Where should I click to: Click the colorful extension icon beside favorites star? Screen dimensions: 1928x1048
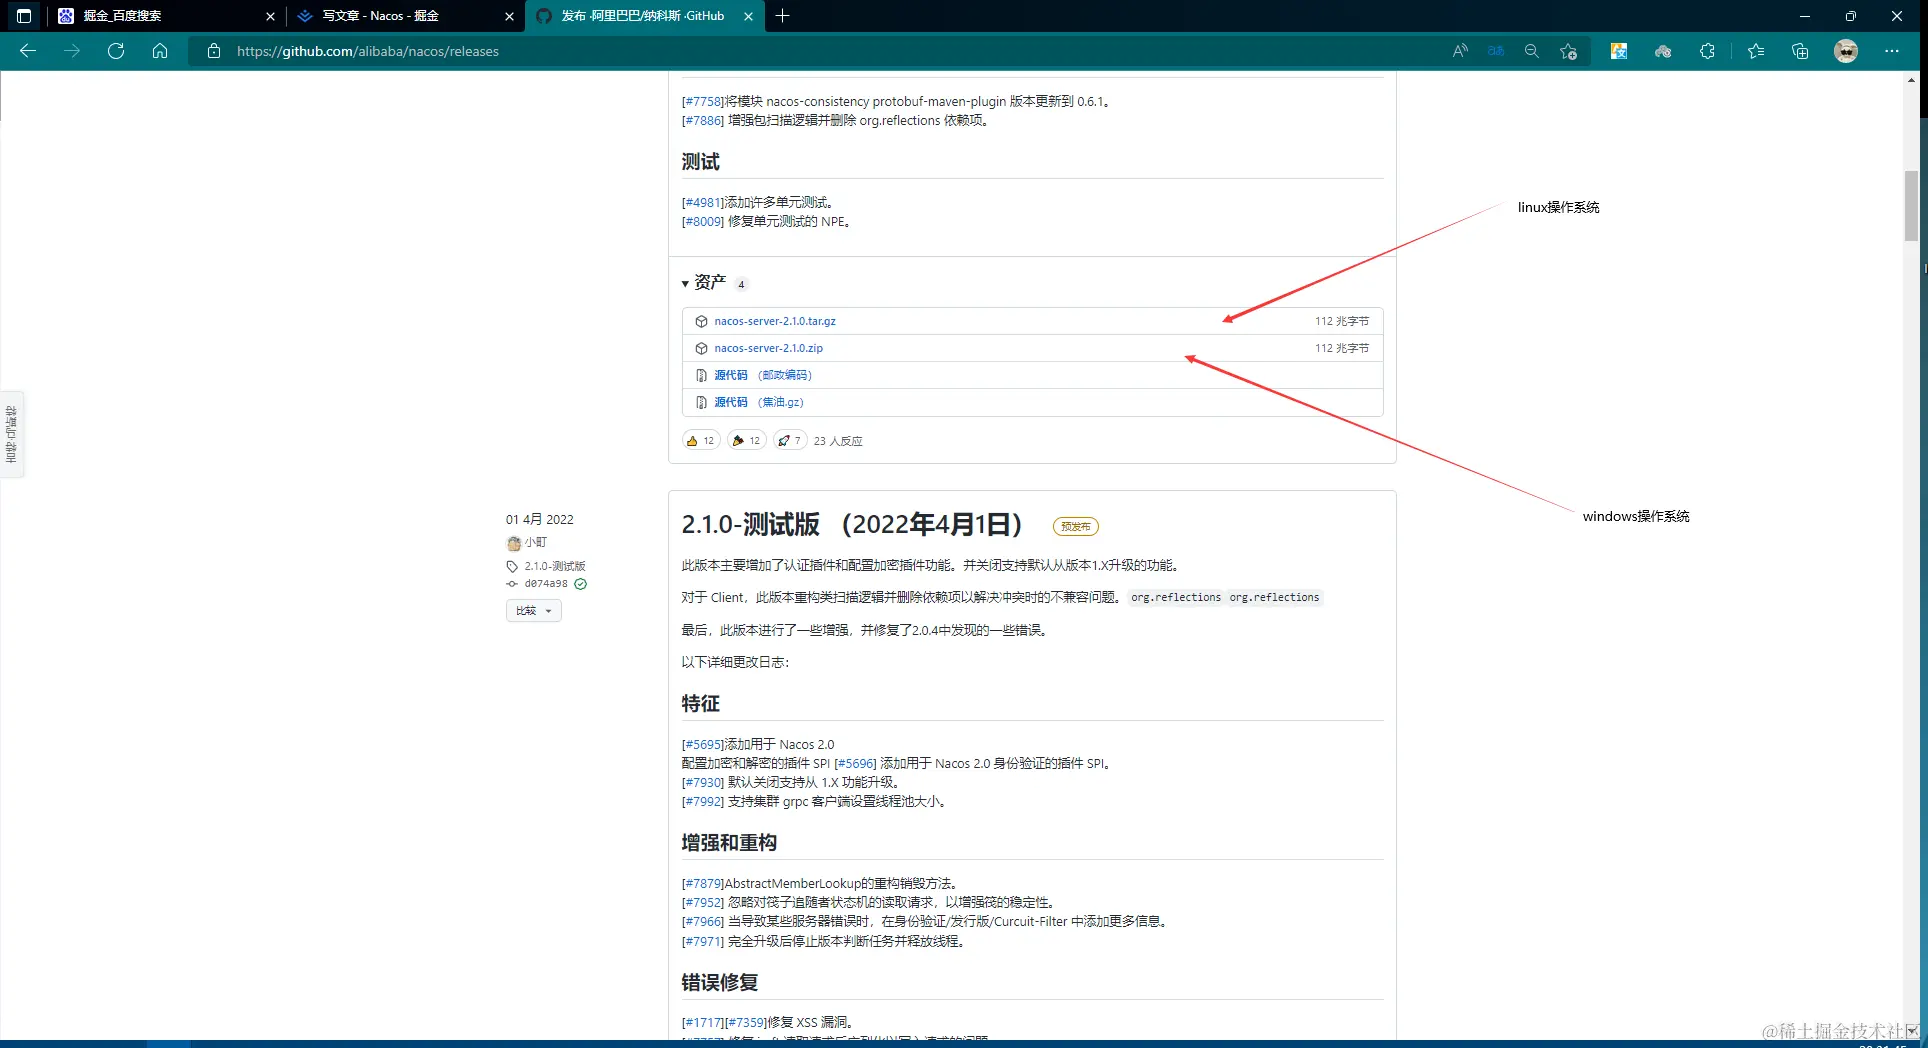click(1619, 51)
